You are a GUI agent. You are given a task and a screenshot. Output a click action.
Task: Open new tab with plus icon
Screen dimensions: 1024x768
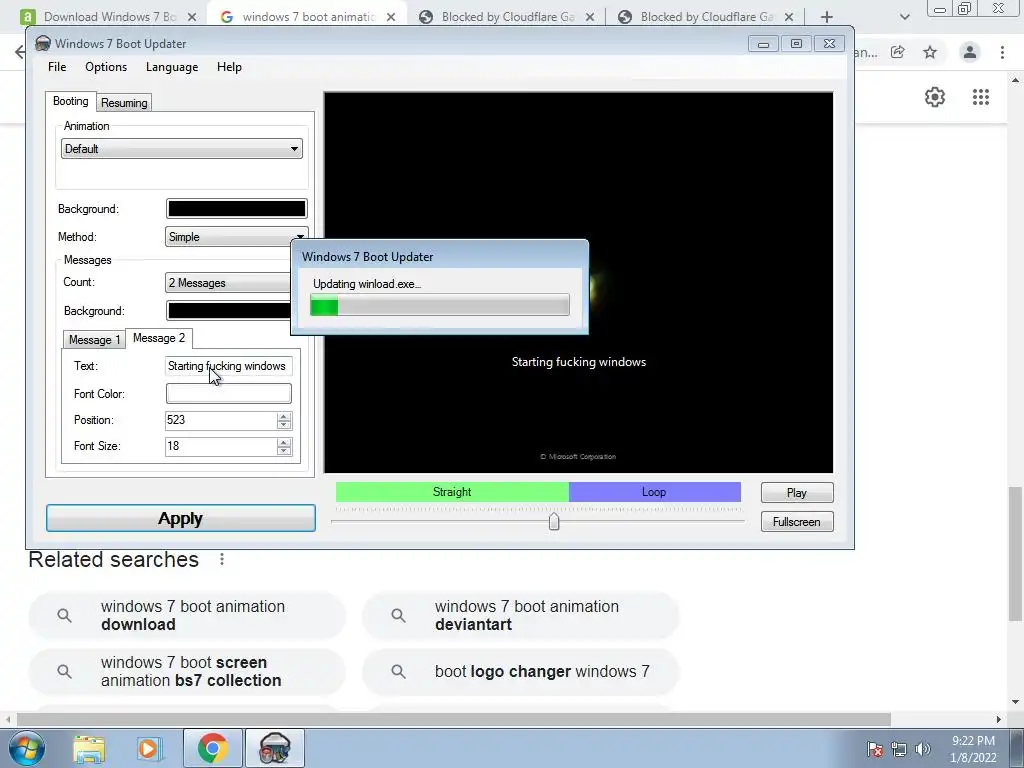(x=826, y=17)
